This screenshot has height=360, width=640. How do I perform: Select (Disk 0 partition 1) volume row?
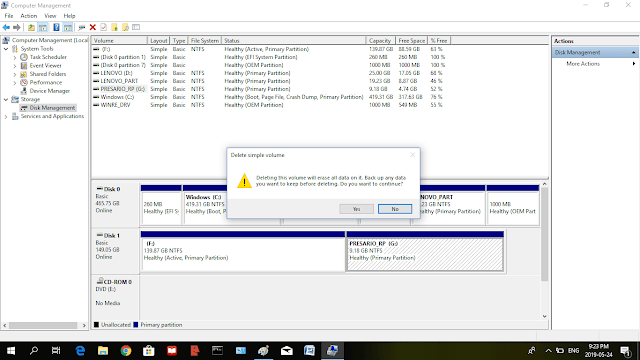[269, 57]
